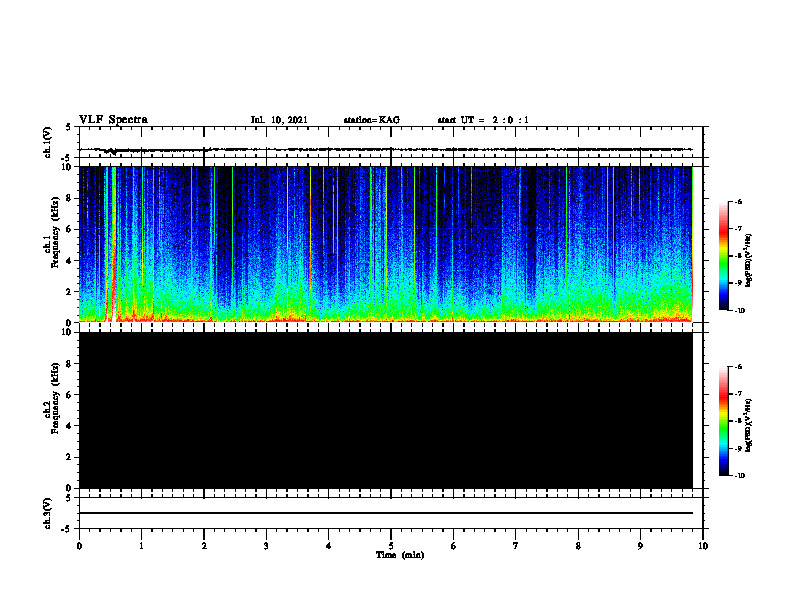Click the "log(PSD)" label beside ch.2 color bar
The width and height of the screenshot is (792, 612).
(x=749, y=426)
